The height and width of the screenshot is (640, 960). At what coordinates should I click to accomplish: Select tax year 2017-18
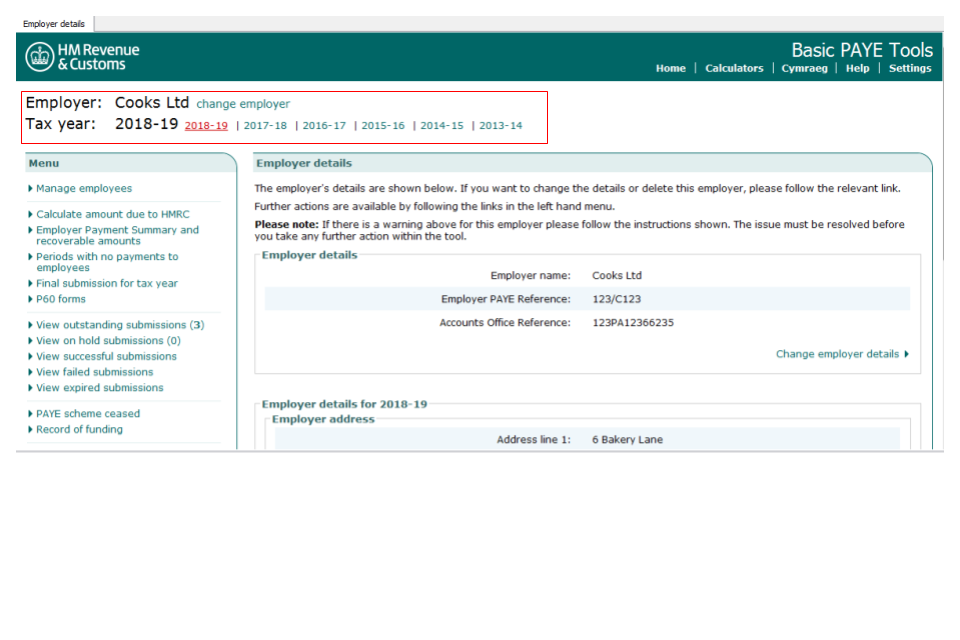click(x=265, y=126)
